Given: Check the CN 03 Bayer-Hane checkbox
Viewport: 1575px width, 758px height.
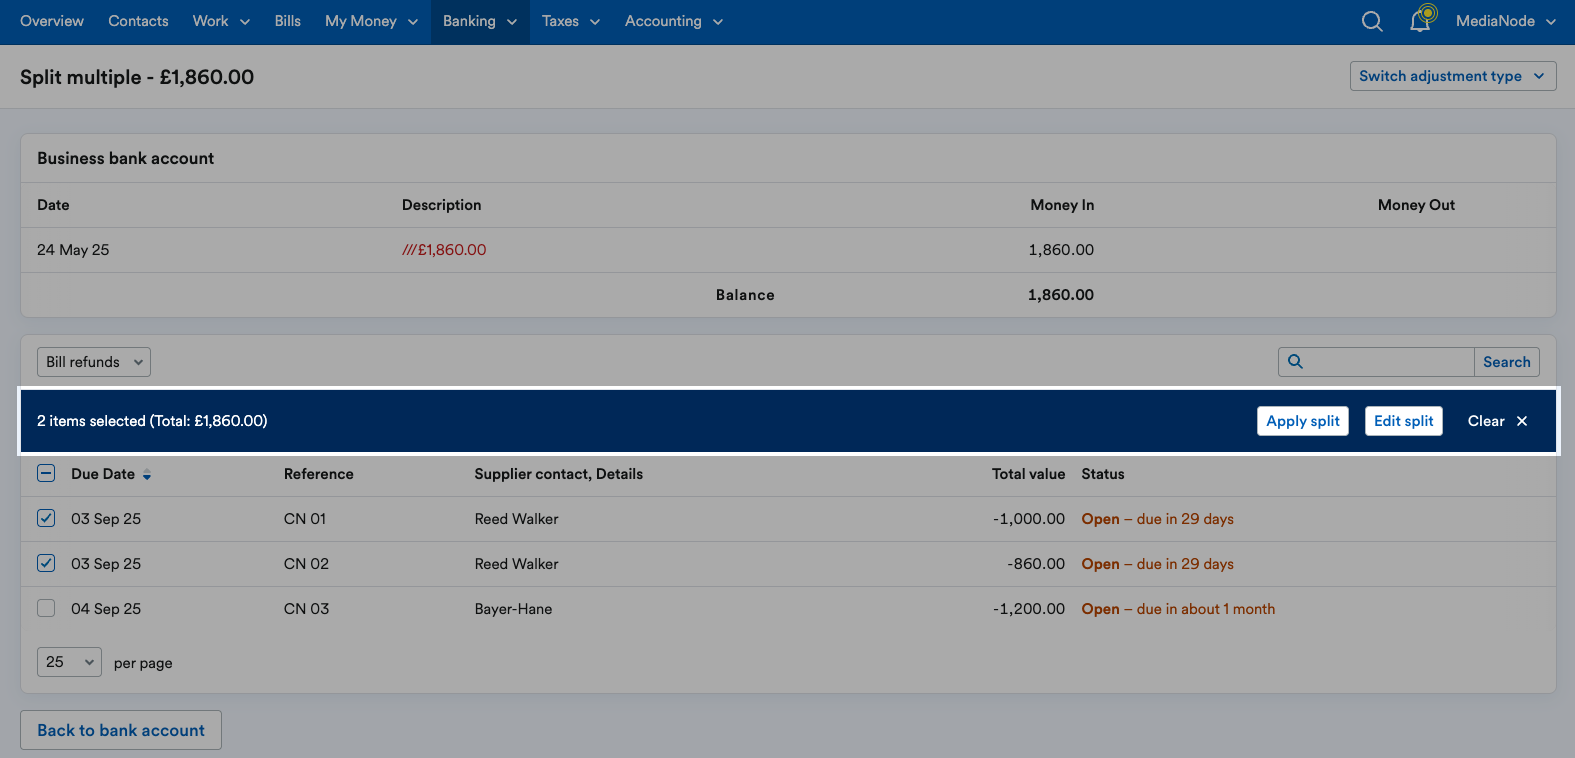Looking at the screenshot, I should pos(46,608).
